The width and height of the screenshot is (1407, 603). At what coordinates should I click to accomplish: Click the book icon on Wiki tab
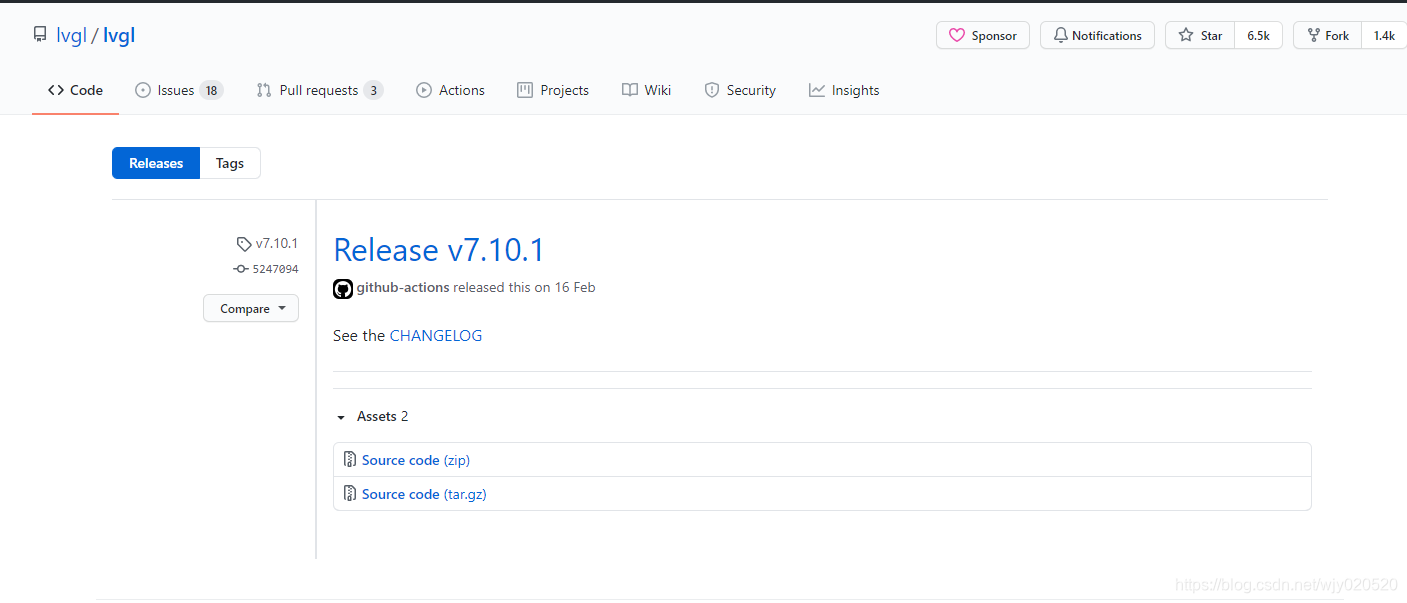click(x=630, y=90)
